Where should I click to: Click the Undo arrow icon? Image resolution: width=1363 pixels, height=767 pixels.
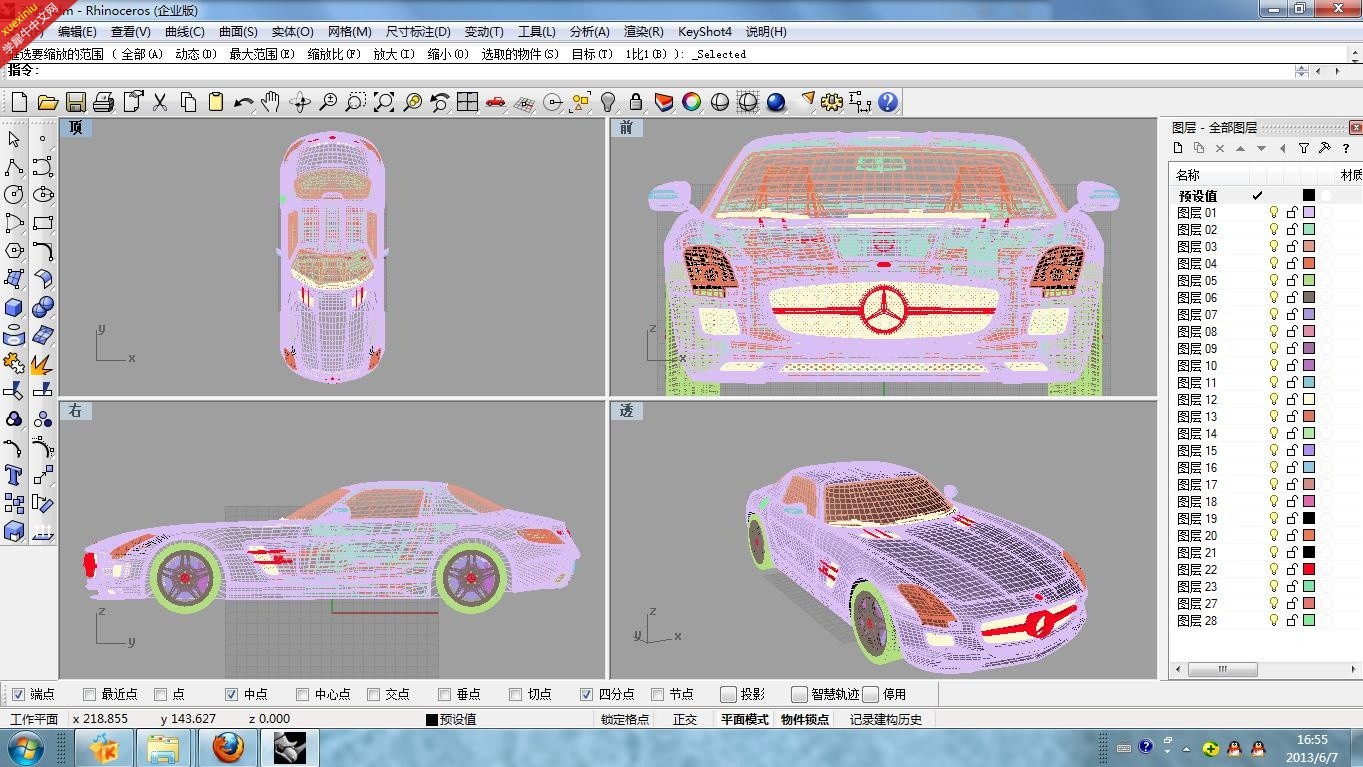click(243, 102)
